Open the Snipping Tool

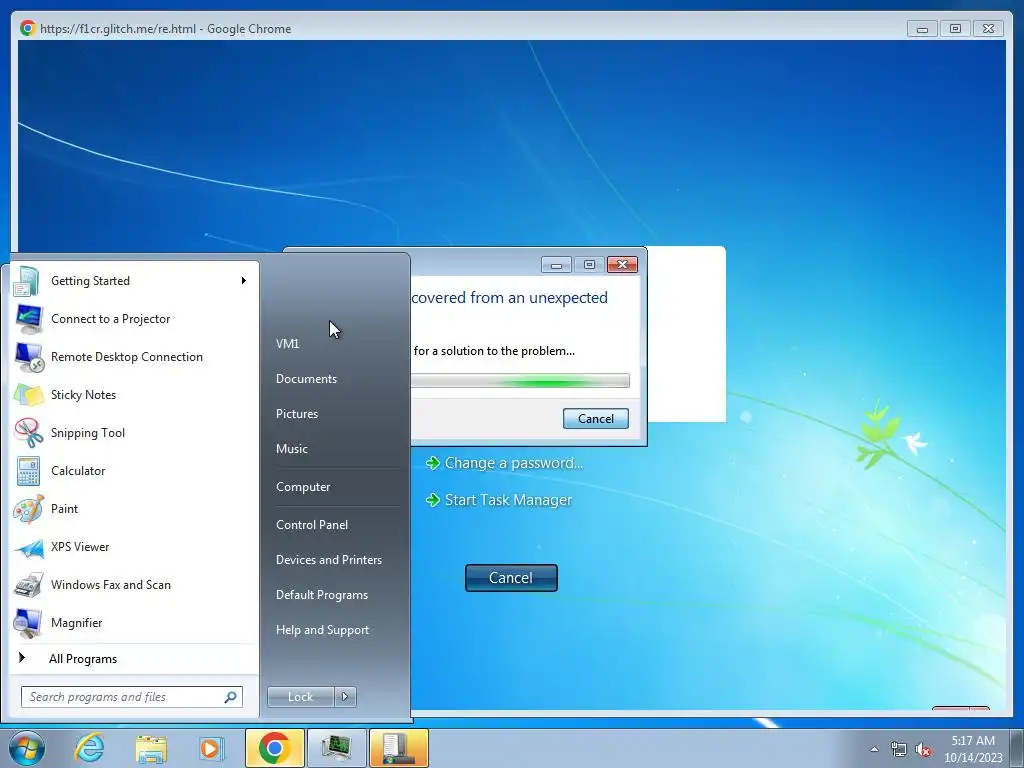134,432
